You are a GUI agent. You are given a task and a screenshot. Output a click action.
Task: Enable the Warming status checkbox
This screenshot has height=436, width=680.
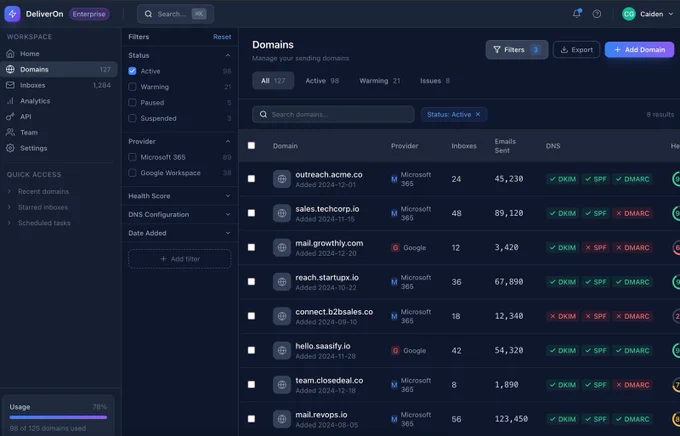point(132,87)
